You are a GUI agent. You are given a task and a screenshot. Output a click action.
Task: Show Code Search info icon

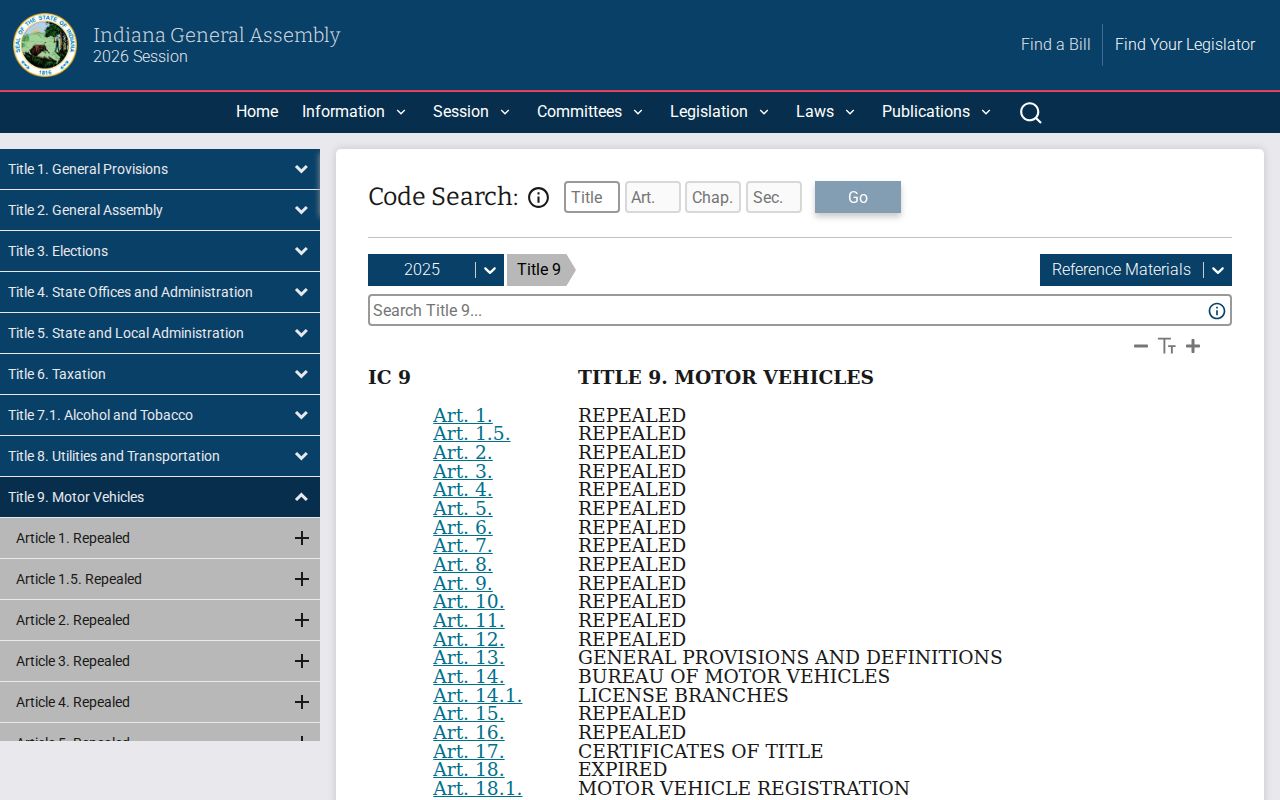pos(538,197)
